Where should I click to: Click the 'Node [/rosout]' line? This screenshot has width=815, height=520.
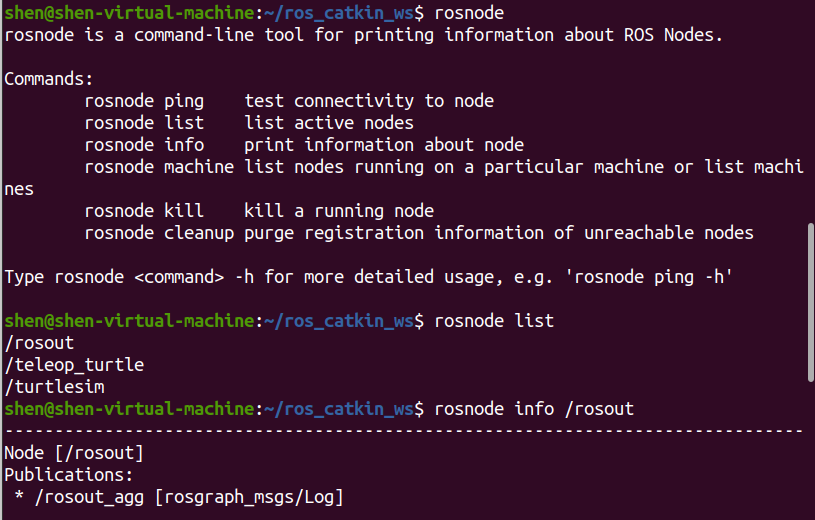coord(74,453)
